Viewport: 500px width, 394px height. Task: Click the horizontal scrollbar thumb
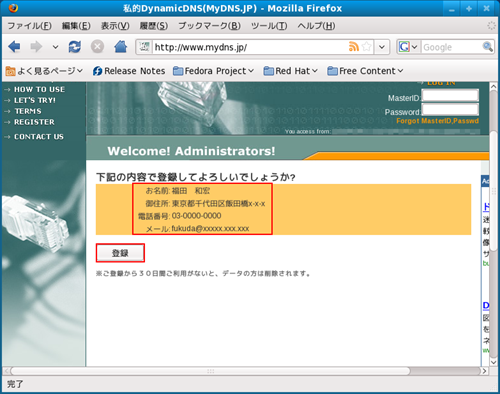(x=210, y=371)
